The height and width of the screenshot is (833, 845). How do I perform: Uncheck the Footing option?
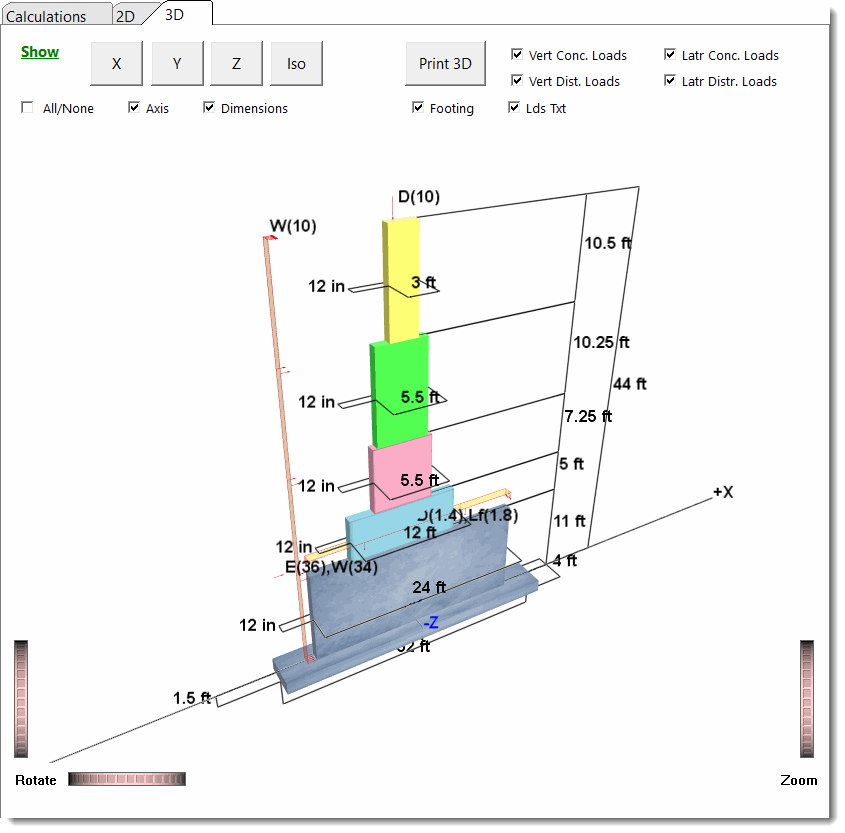pos(419,108)
